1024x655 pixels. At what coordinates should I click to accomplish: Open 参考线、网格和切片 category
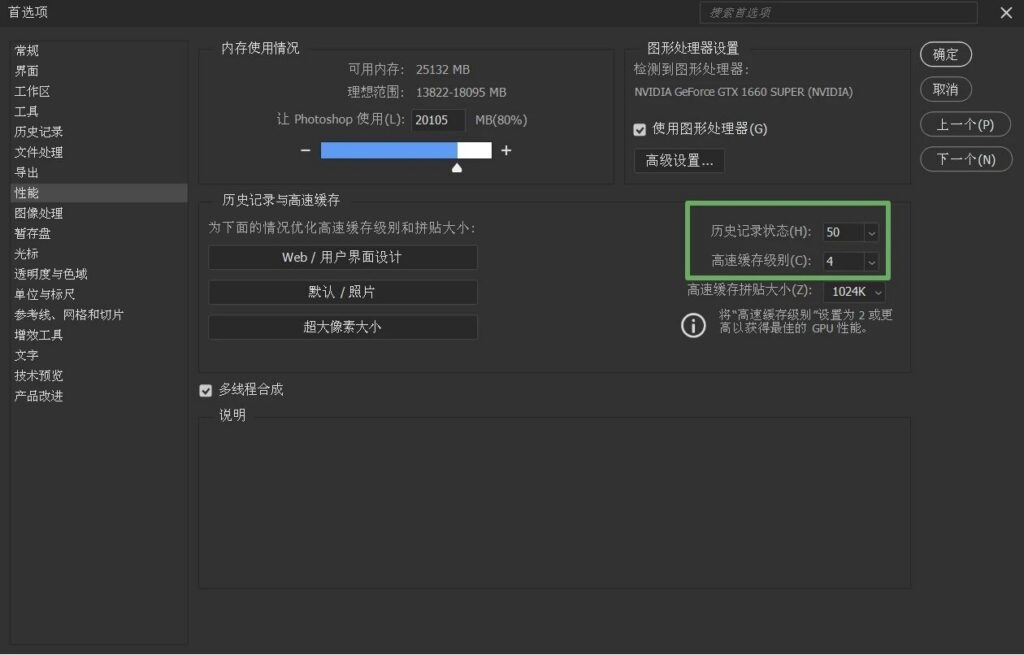coord(69,314)
